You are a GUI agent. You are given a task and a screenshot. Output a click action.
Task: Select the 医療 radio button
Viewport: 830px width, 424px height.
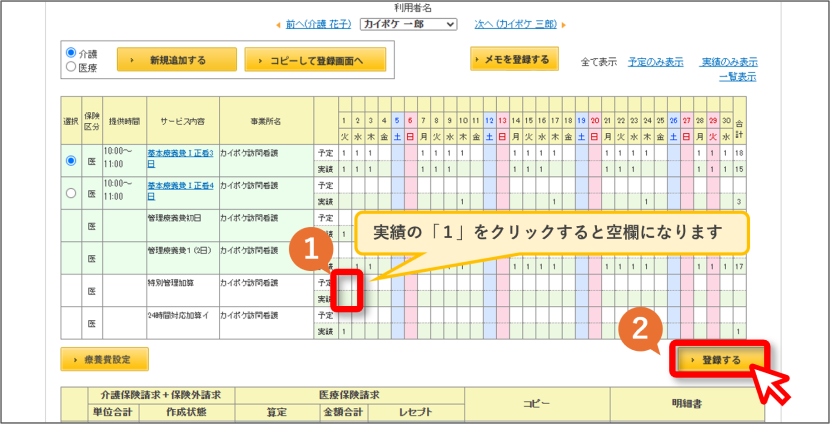pyautogui.click(x=71, y=67)
